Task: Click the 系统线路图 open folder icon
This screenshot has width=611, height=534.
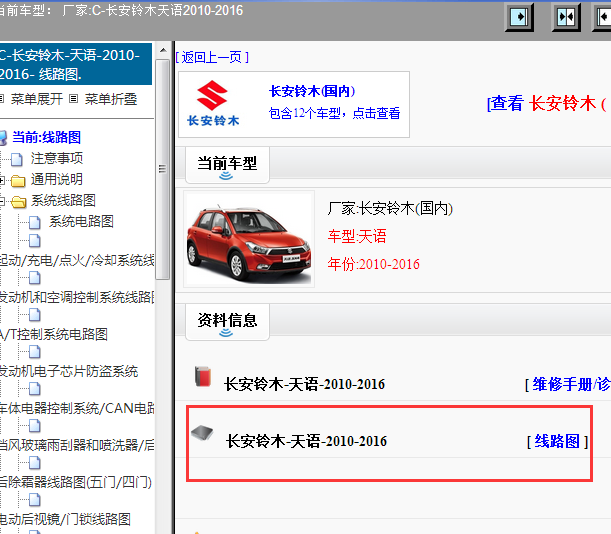Action: [x=18, y=201]
